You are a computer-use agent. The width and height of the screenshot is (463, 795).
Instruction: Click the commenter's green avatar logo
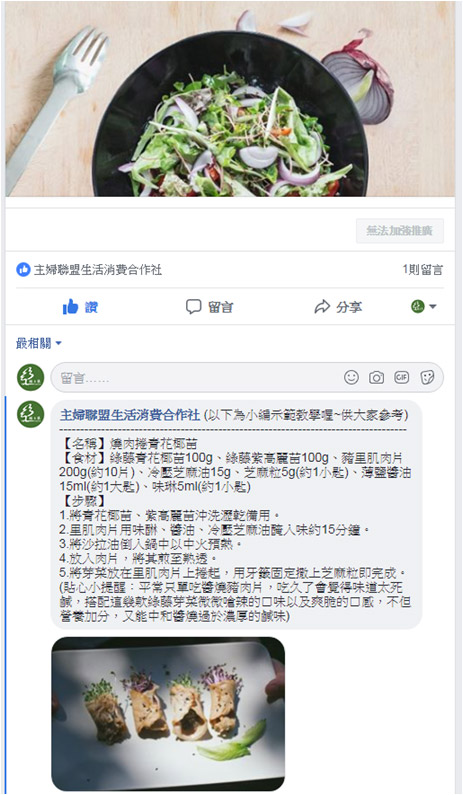[x=30, y=414]
